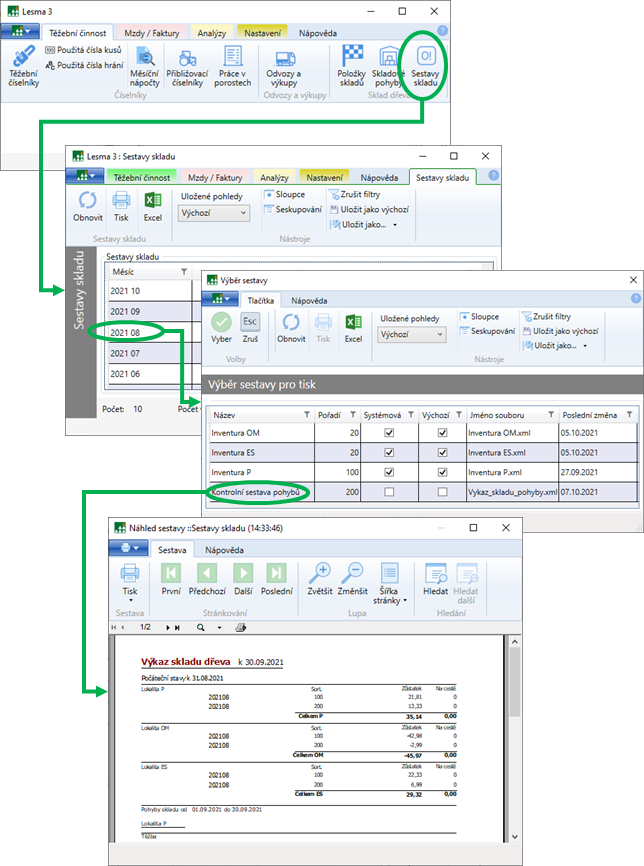
Task: Open Sestavy skladu in the Lesma 3 ribbon
Action: pos(425,68)
